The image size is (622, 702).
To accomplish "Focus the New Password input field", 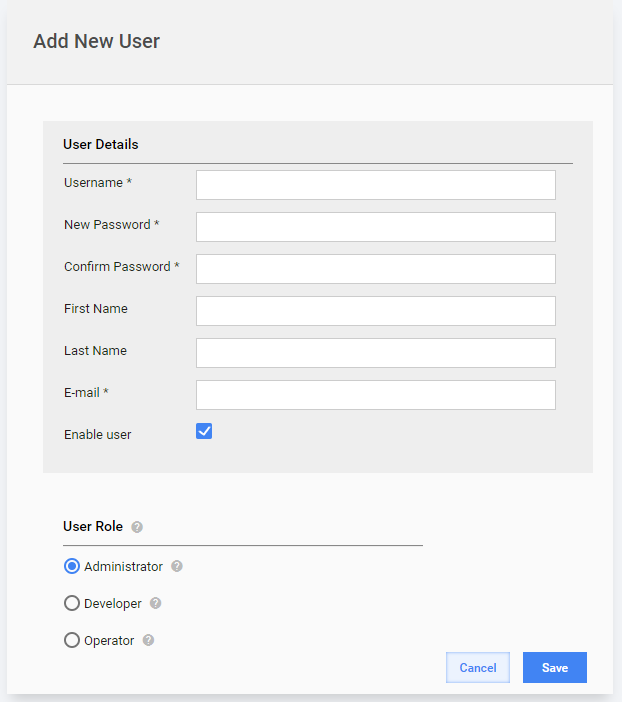I will pos(376,227).
